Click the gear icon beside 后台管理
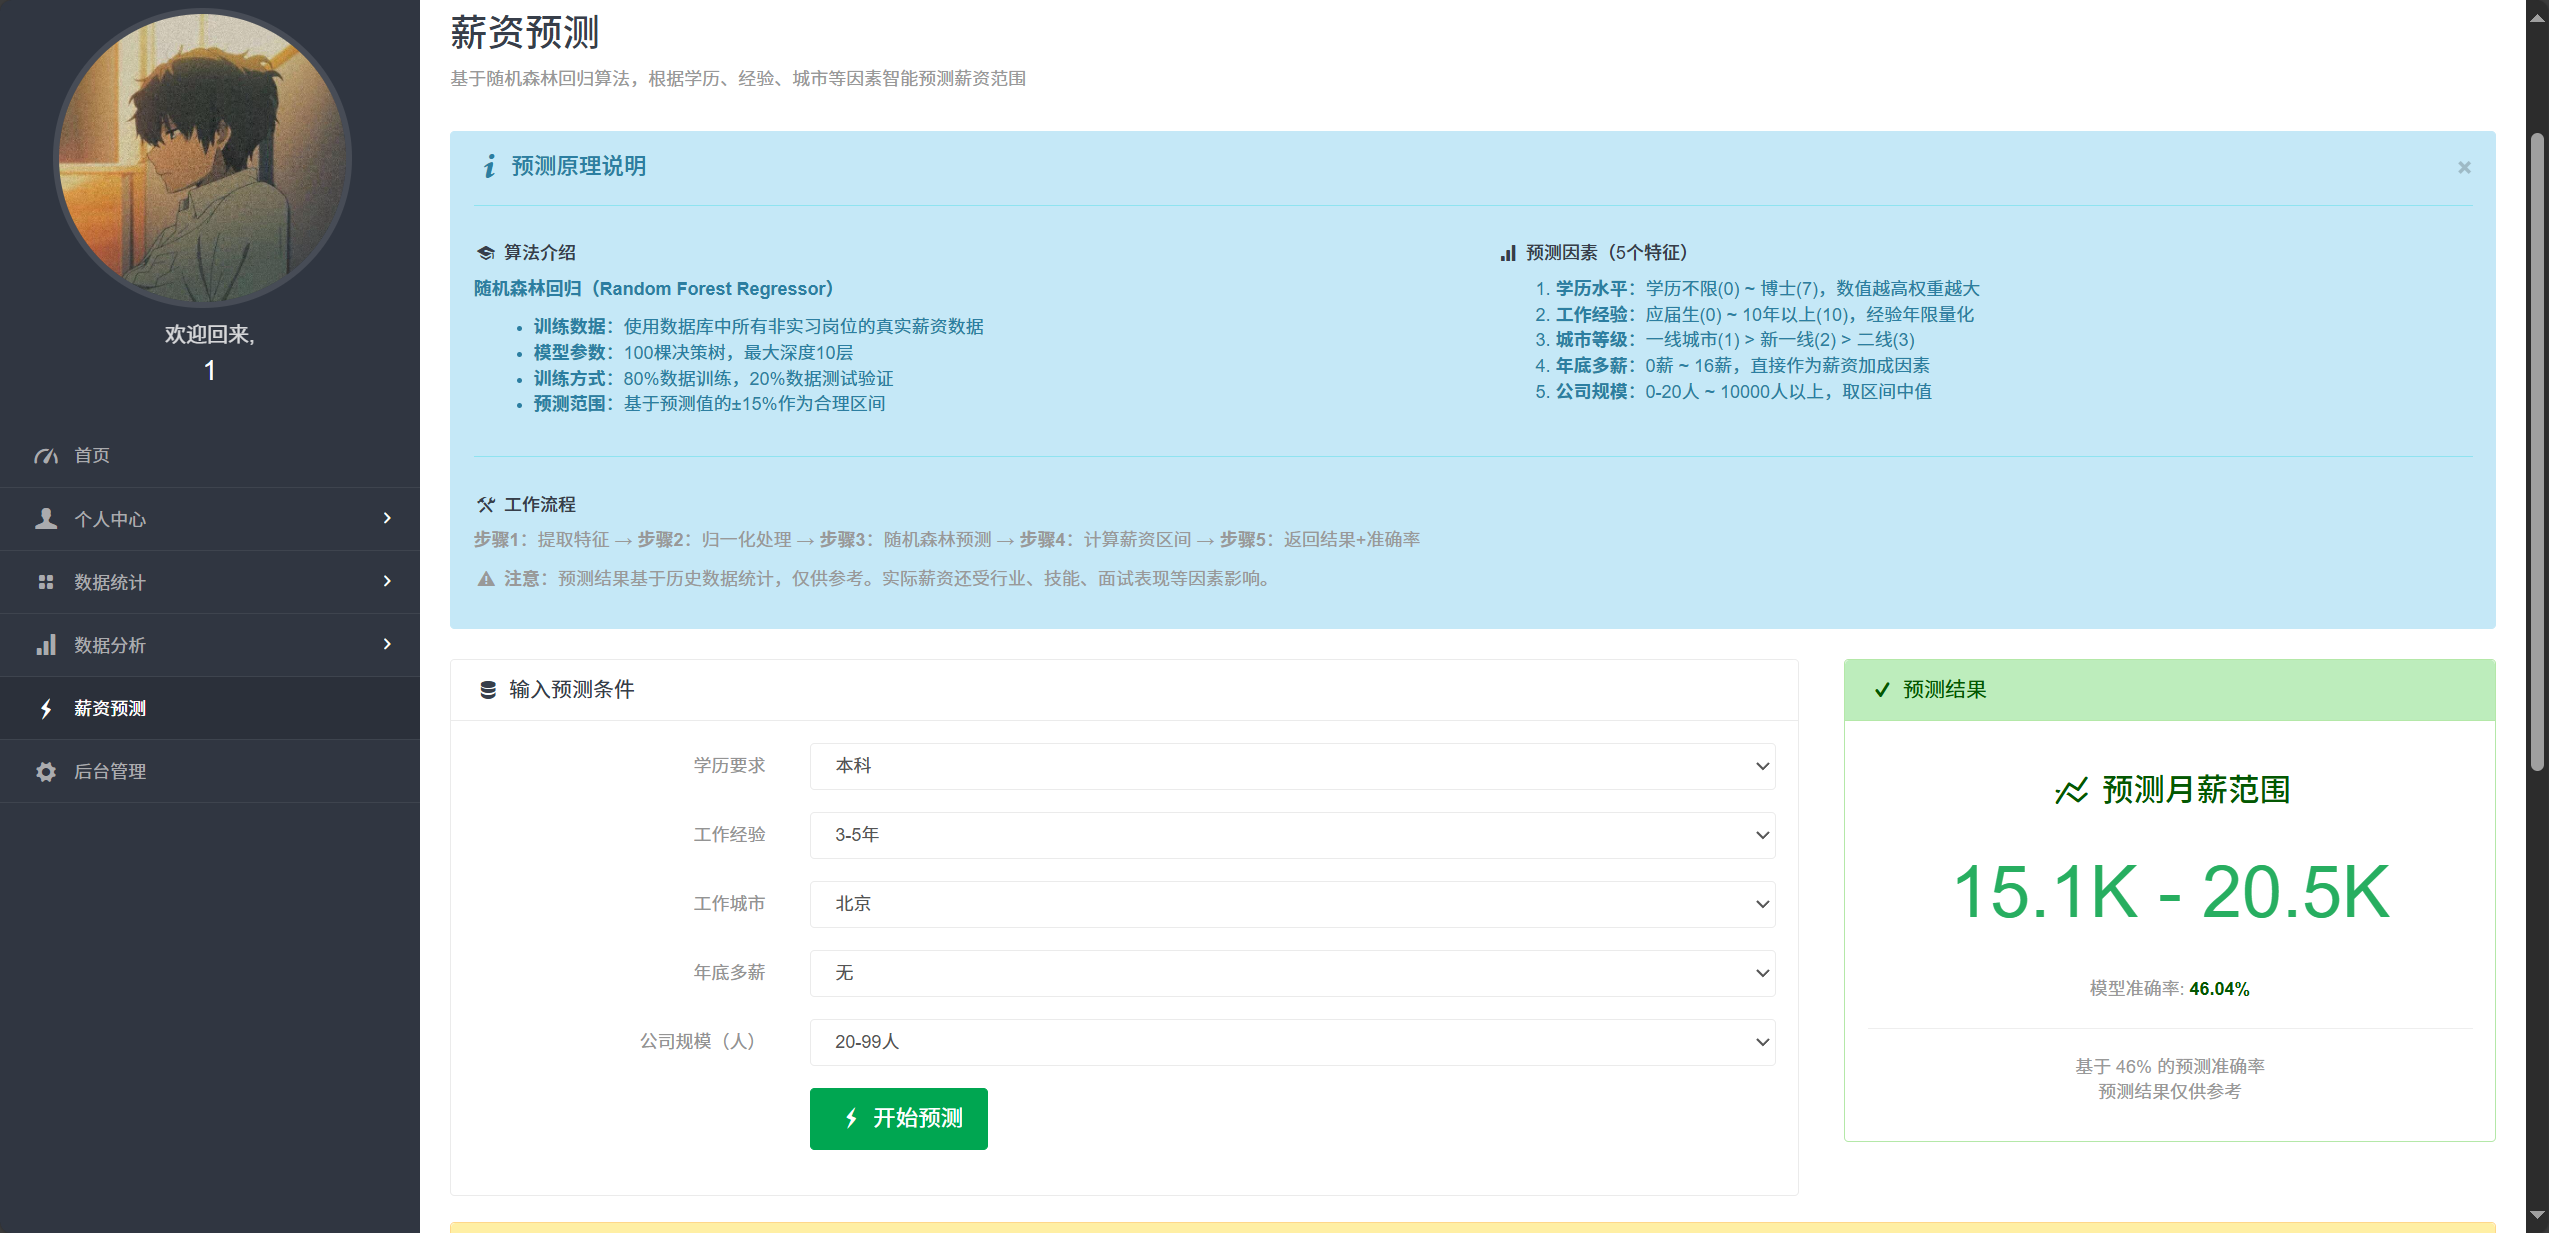 [x=46, y=772]
